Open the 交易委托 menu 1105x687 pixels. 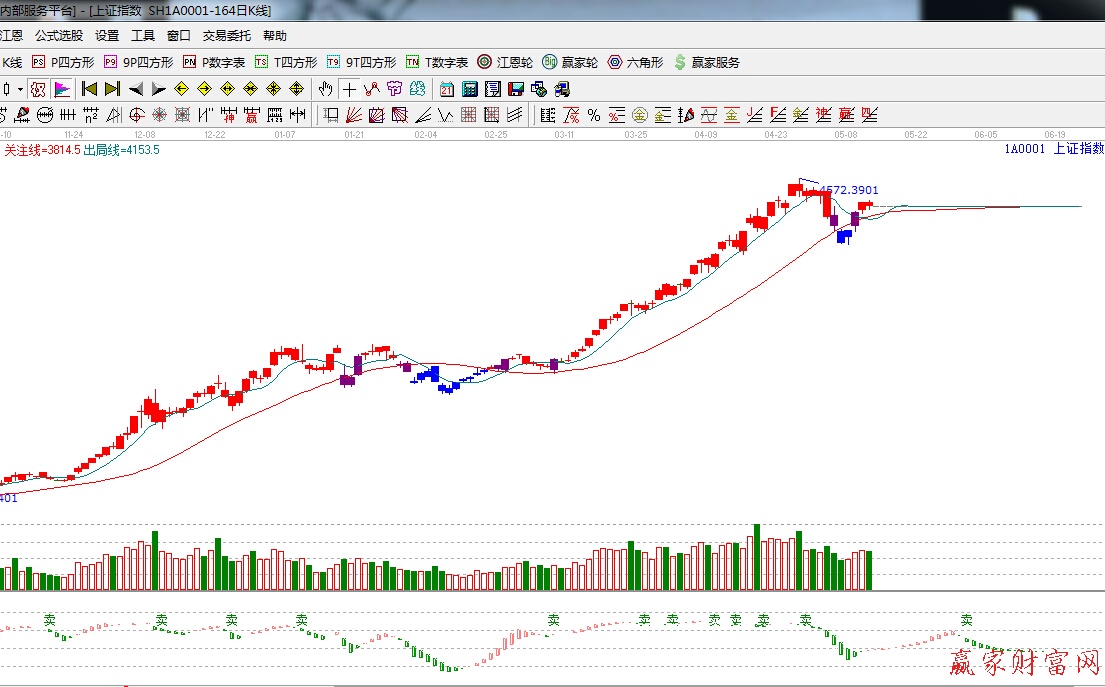(226, 35)
